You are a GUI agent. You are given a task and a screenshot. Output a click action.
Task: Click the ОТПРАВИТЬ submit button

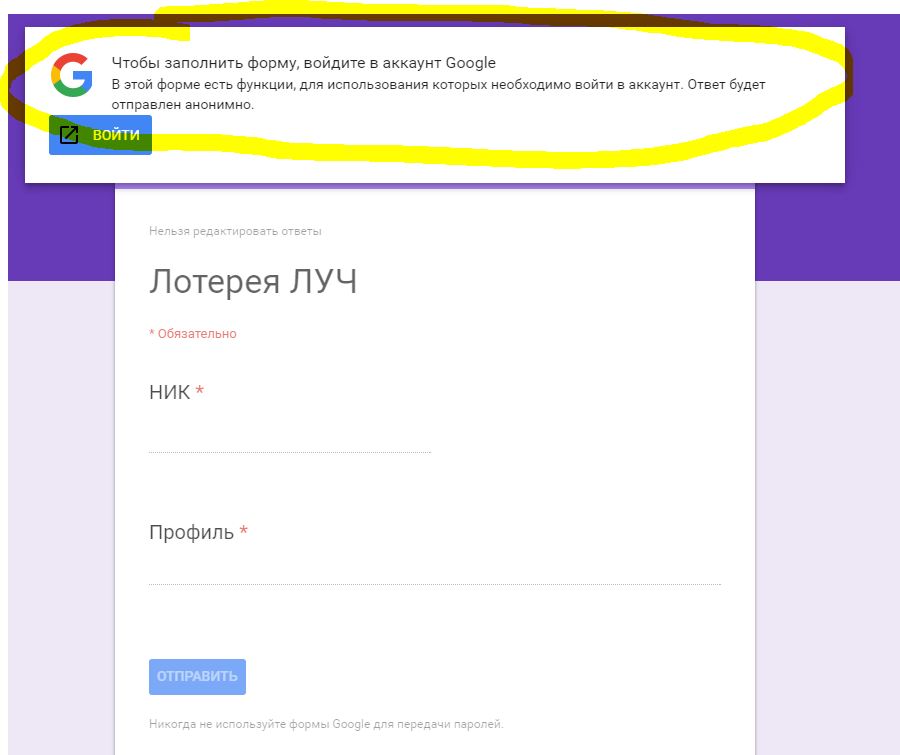click(197, 677)
